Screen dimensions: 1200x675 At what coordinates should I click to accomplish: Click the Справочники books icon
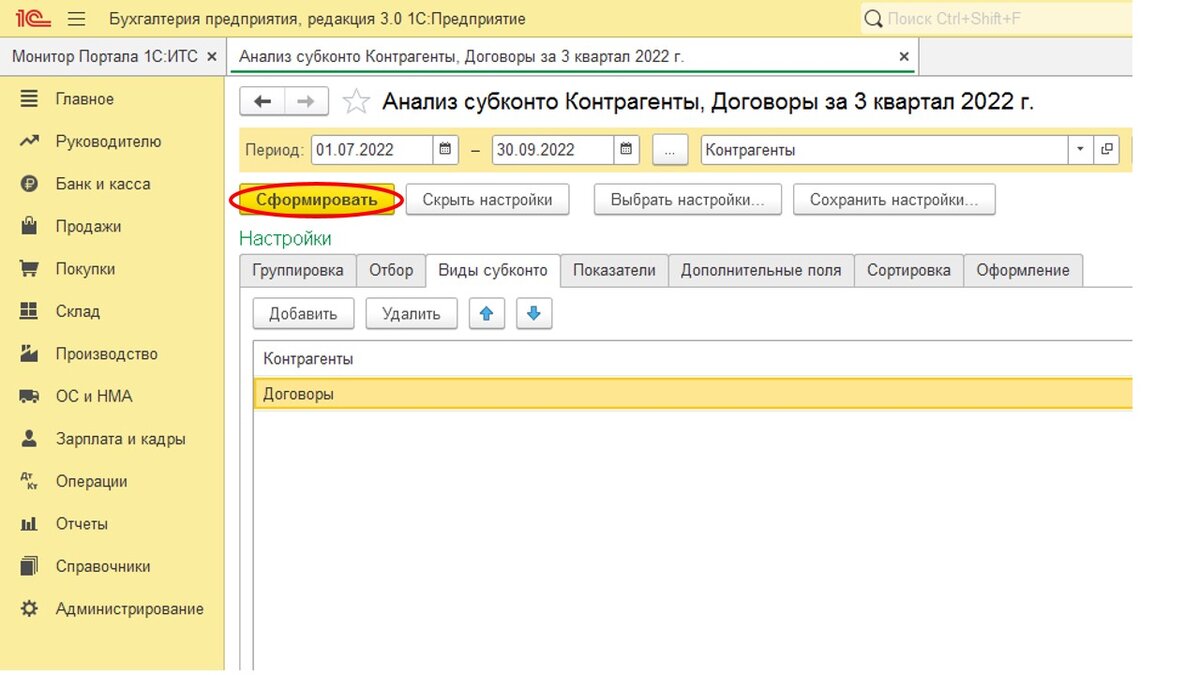pyautogui.click(x=29, y=566)
